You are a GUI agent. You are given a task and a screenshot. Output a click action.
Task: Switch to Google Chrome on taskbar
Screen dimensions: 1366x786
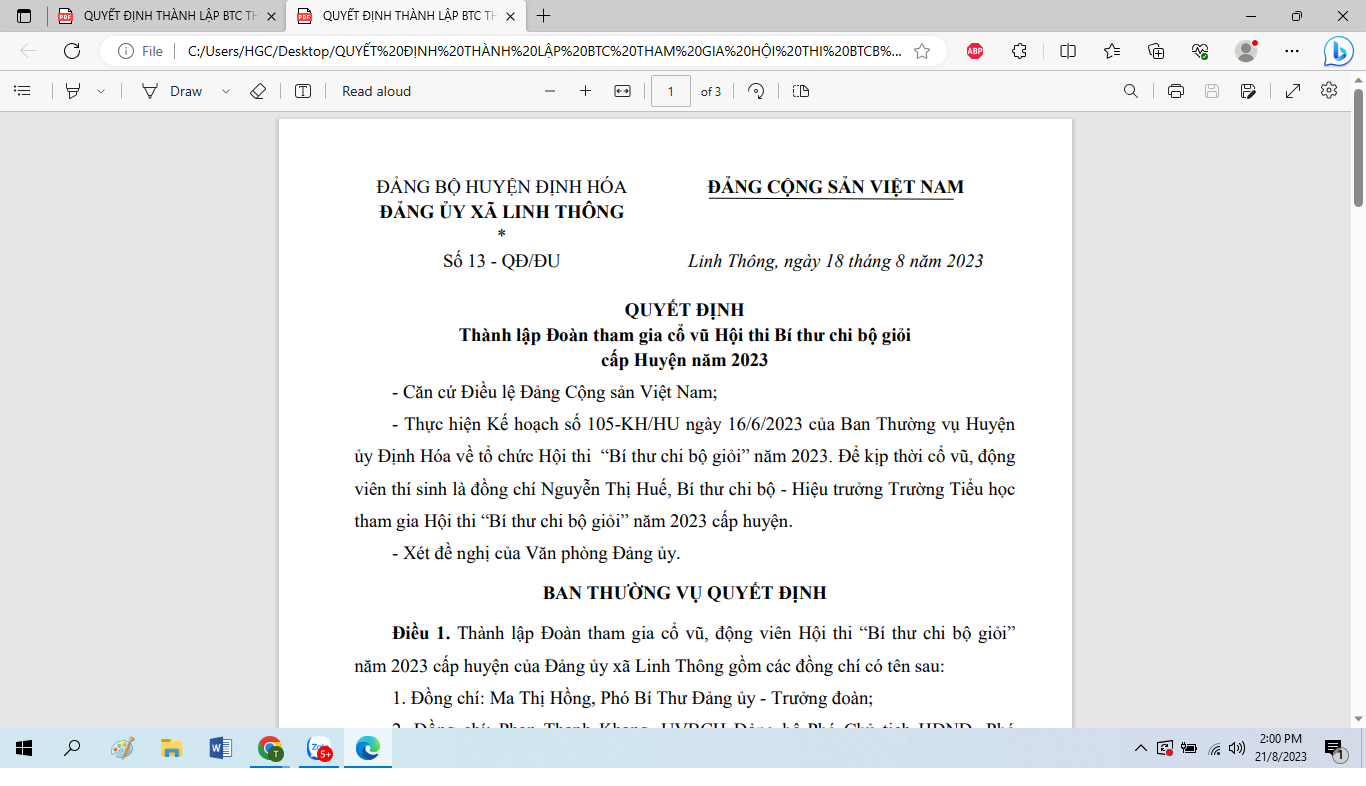[x=270, y=748]
